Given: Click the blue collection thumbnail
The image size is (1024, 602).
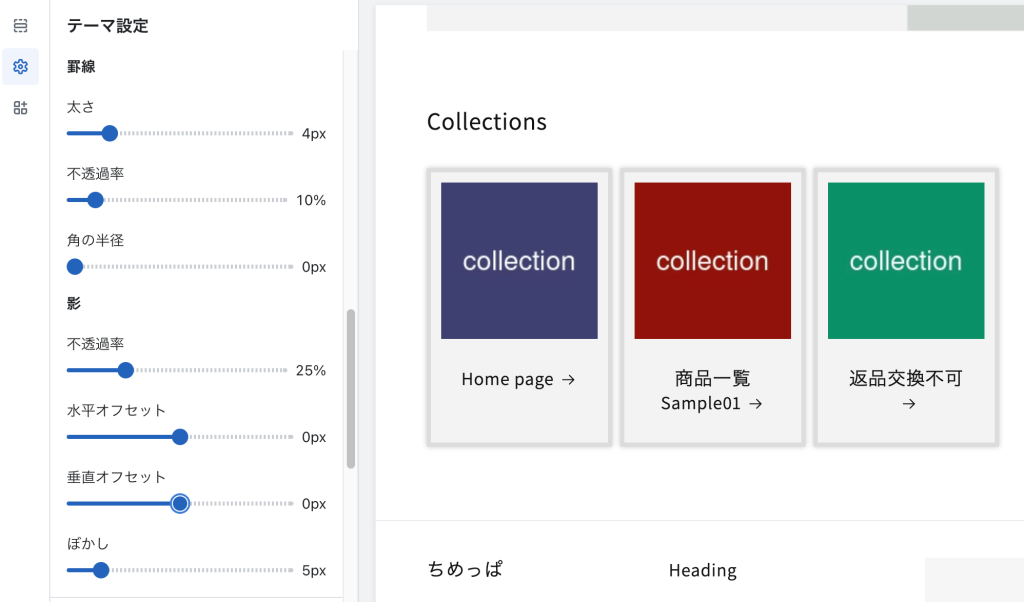Looking at the screenshot, I should [x=519, y=260].
